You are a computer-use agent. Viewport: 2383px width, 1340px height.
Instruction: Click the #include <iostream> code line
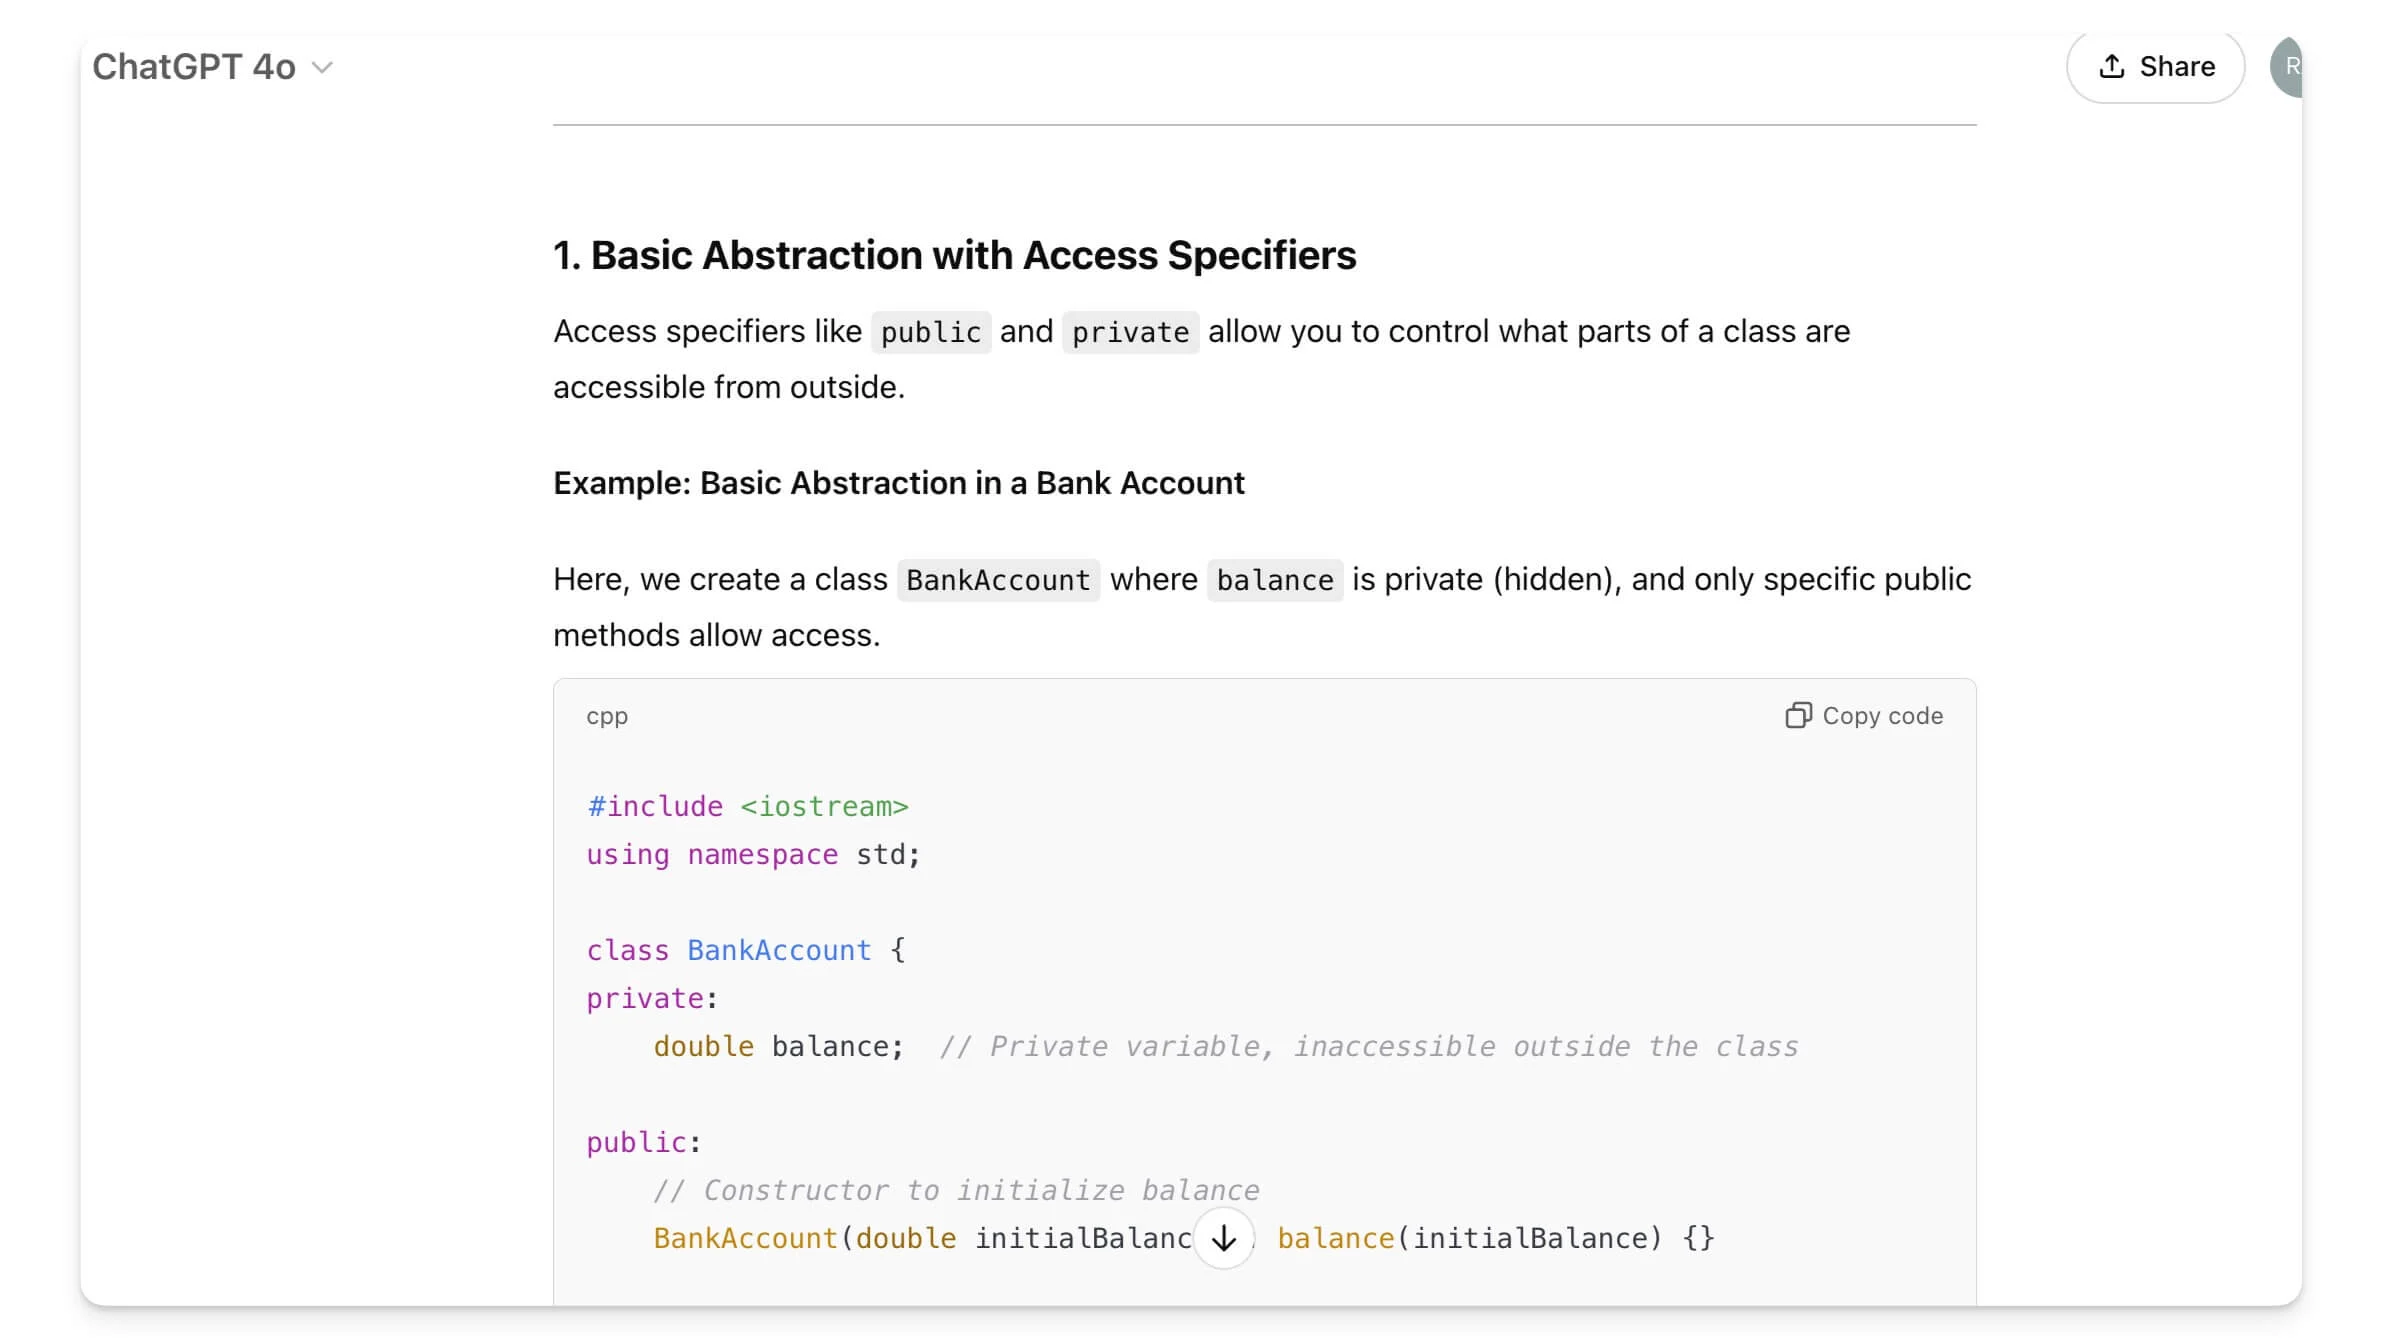point(747,806)
